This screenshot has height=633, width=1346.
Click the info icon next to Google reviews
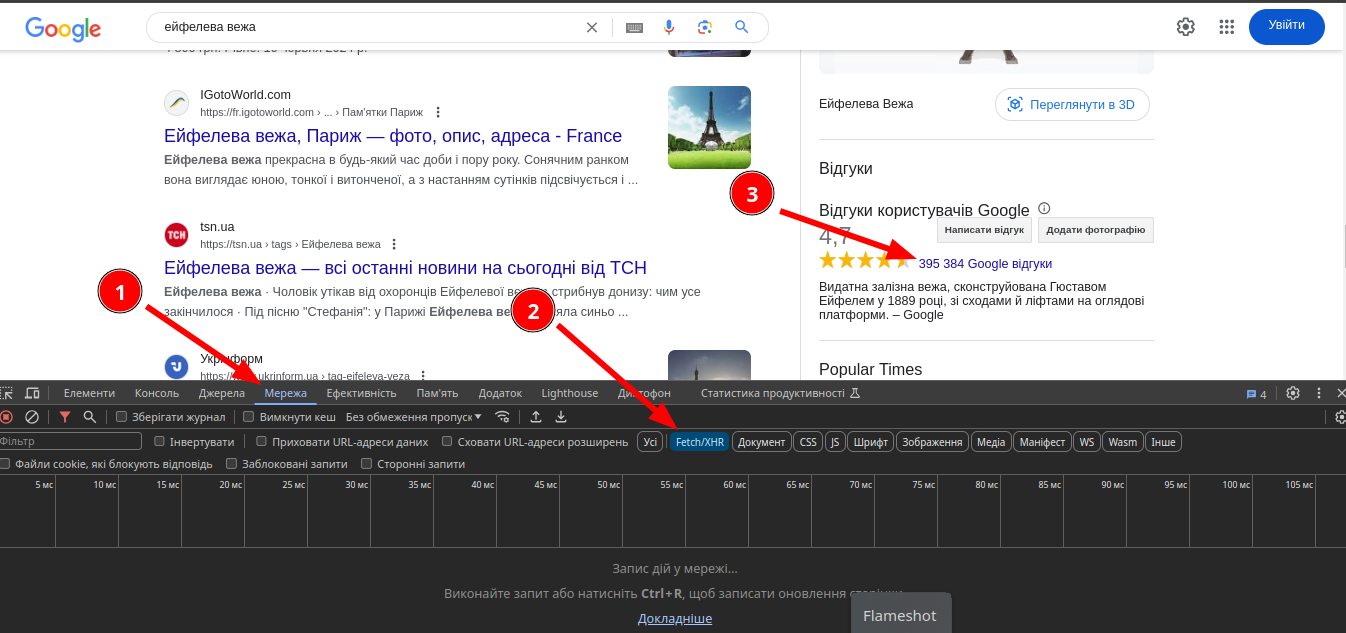1044,209
